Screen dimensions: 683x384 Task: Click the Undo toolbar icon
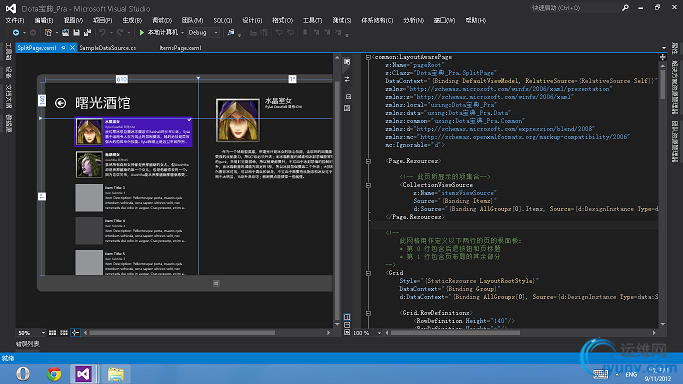coord(102,32)
